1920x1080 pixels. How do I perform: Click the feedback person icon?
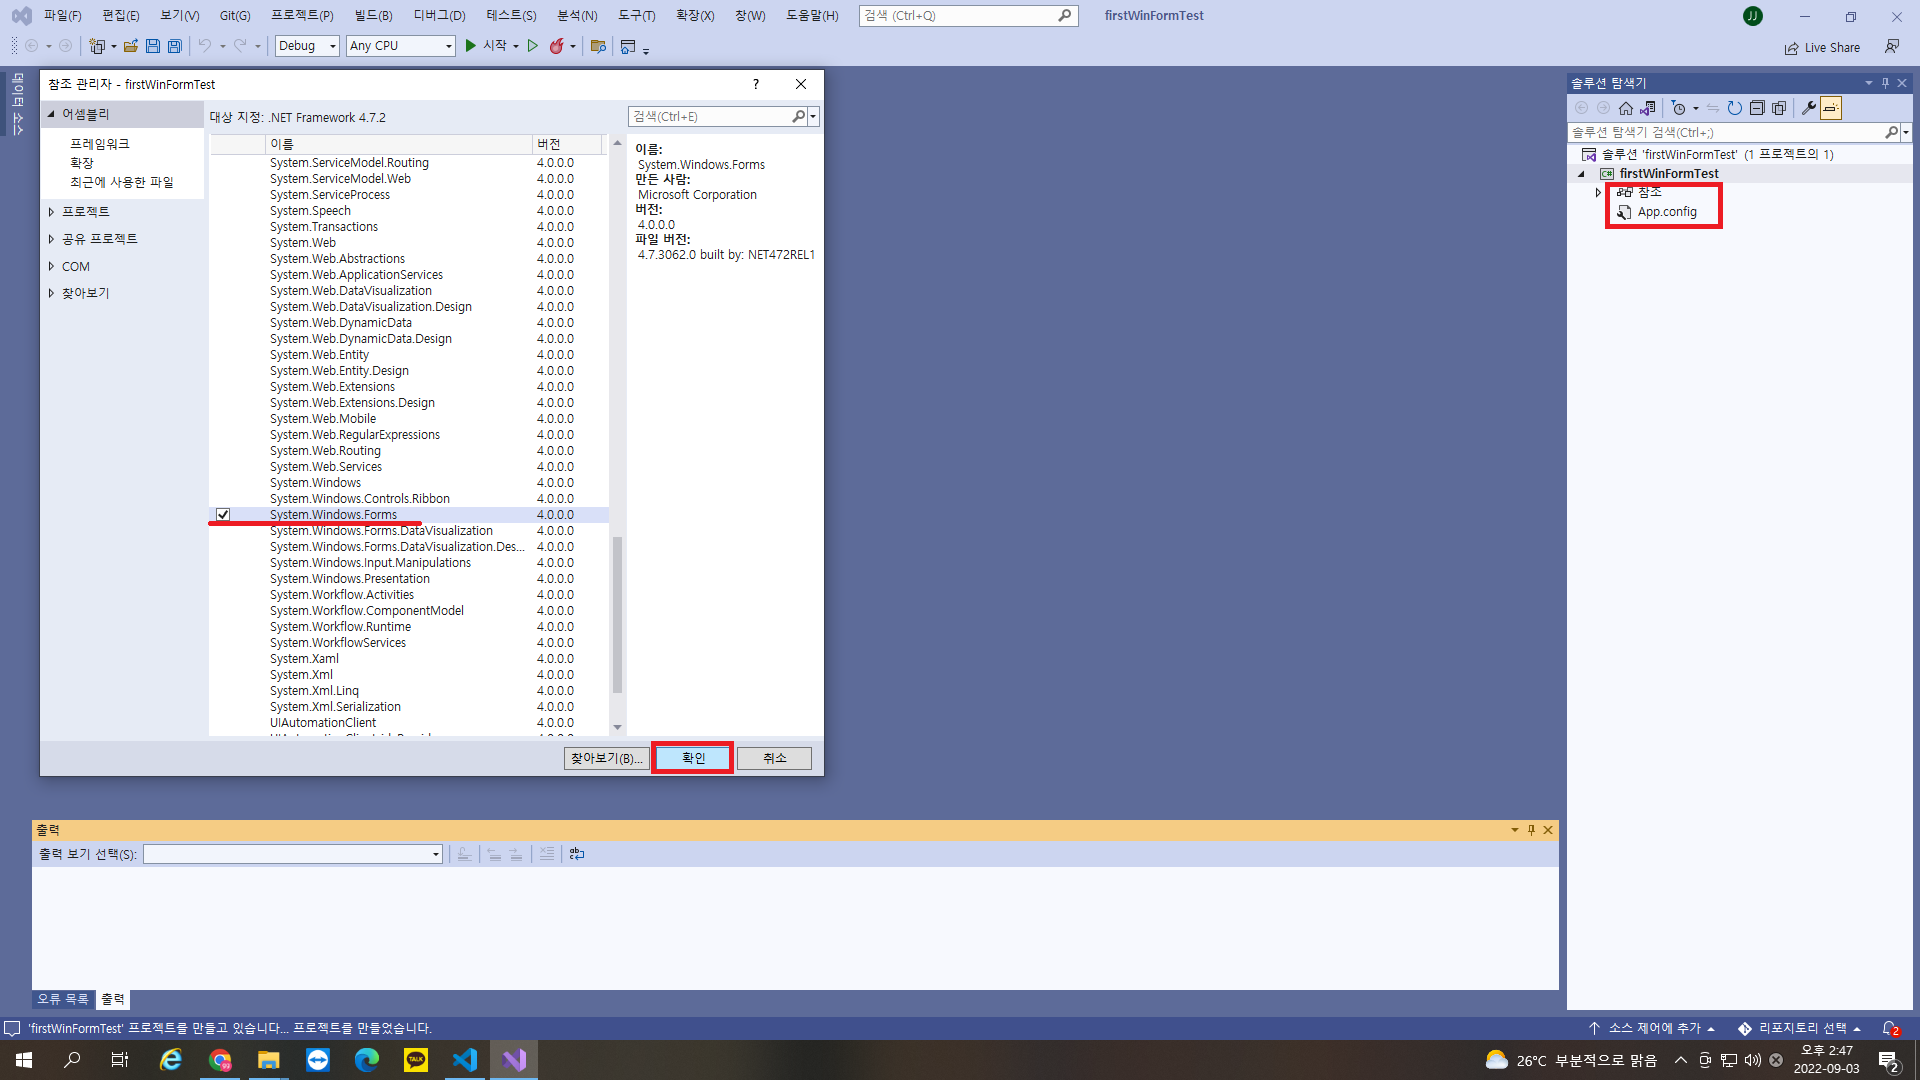(x=1892, y=47)
